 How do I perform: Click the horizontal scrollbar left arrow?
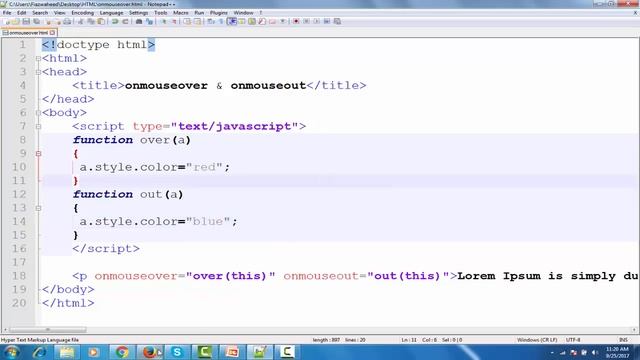(x=5, y=329)
